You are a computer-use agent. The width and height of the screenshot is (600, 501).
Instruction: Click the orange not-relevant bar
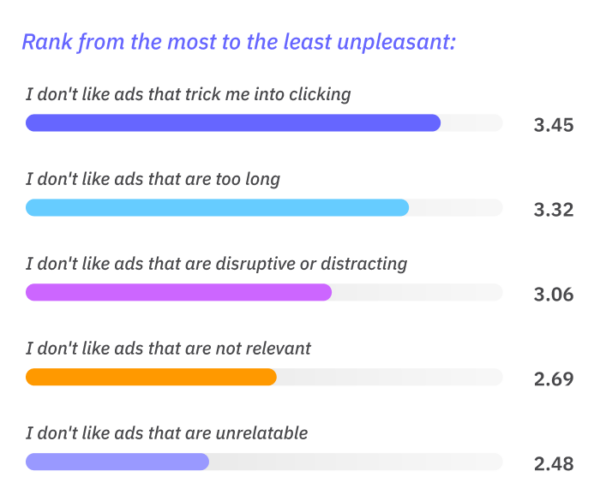(x=151, y=377)
